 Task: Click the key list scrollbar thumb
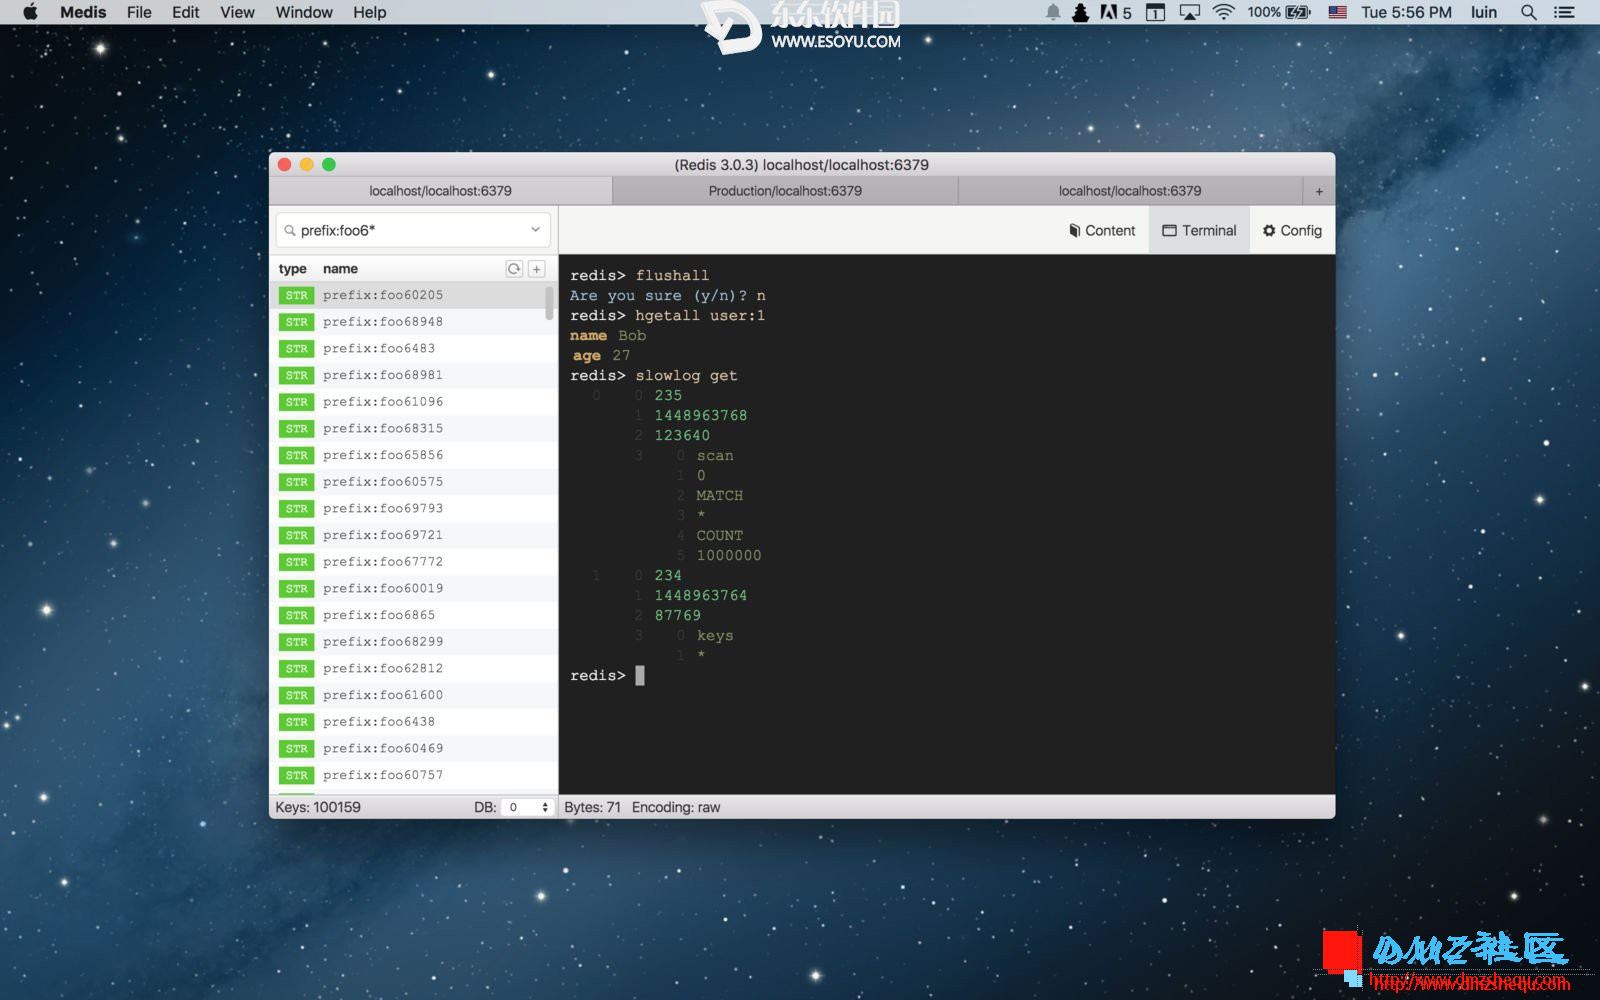point(549,303)
